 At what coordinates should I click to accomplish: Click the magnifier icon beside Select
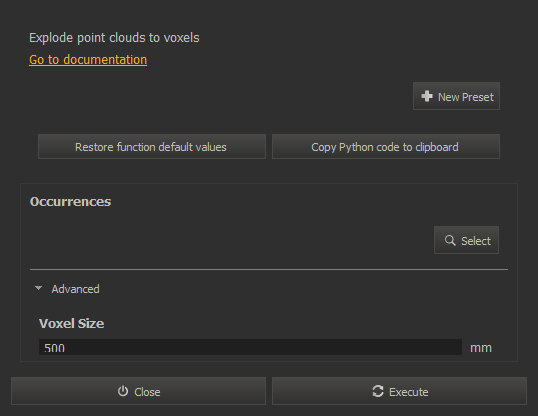click(450, 240)
